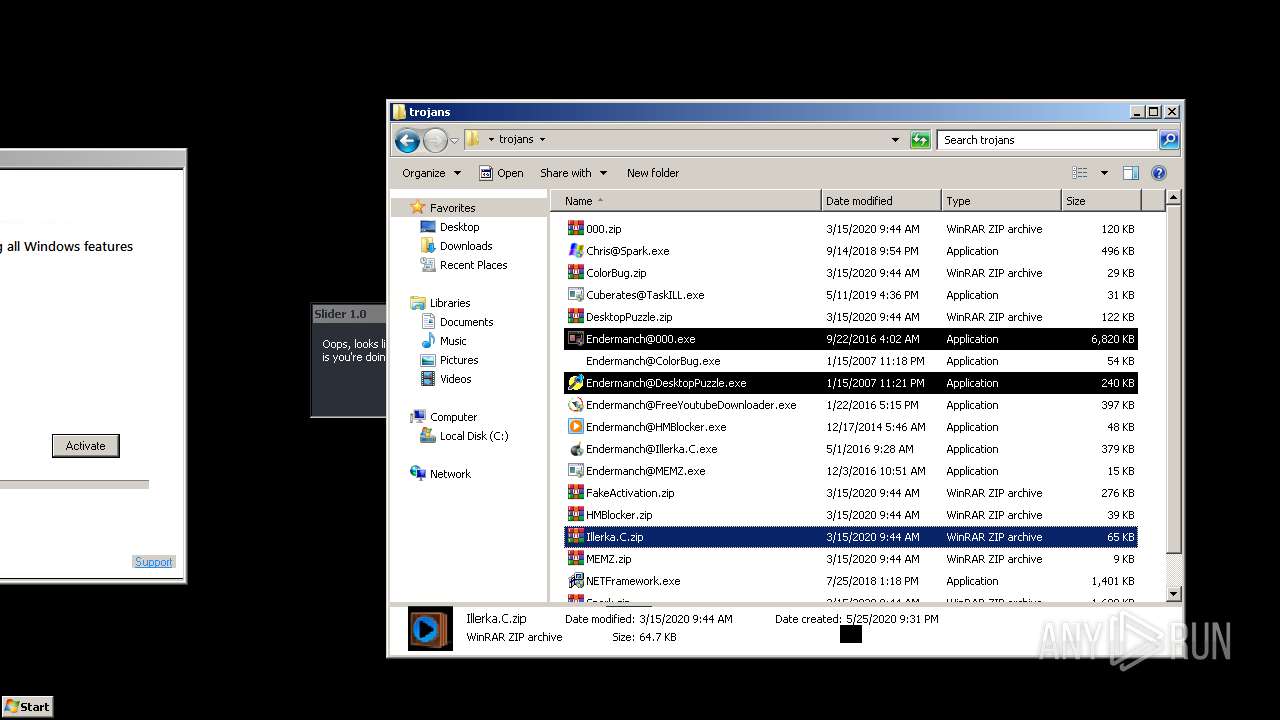
Task: Open Music library
Action: click(453, 341)
